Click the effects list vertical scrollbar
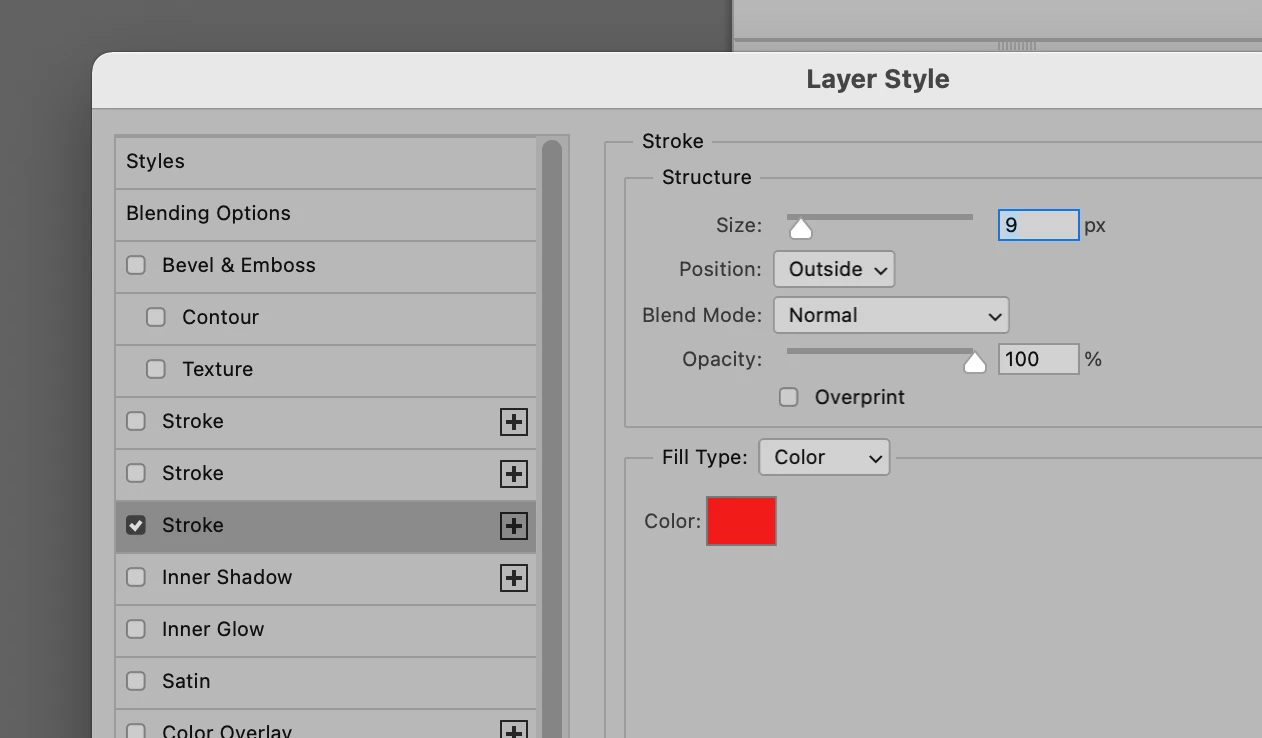Image resolution: width=1262 pixels, height=738 pixels. 552,438
